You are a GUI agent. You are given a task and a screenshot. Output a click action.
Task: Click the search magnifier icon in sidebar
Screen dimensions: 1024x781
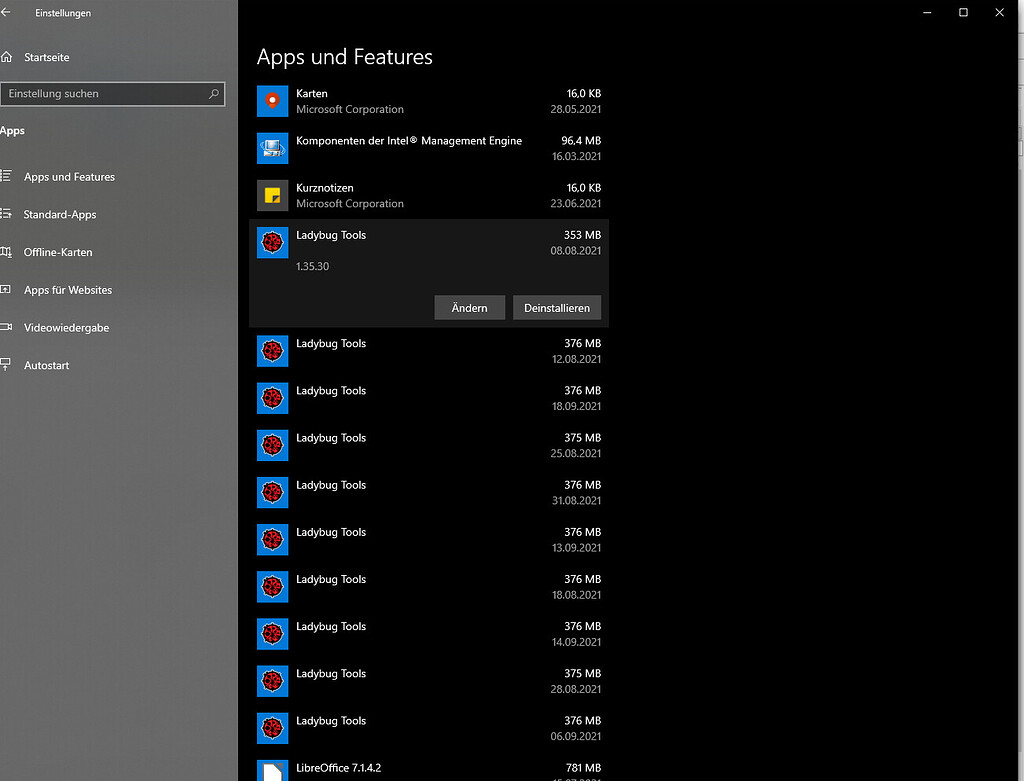click(x=214, y=94)
